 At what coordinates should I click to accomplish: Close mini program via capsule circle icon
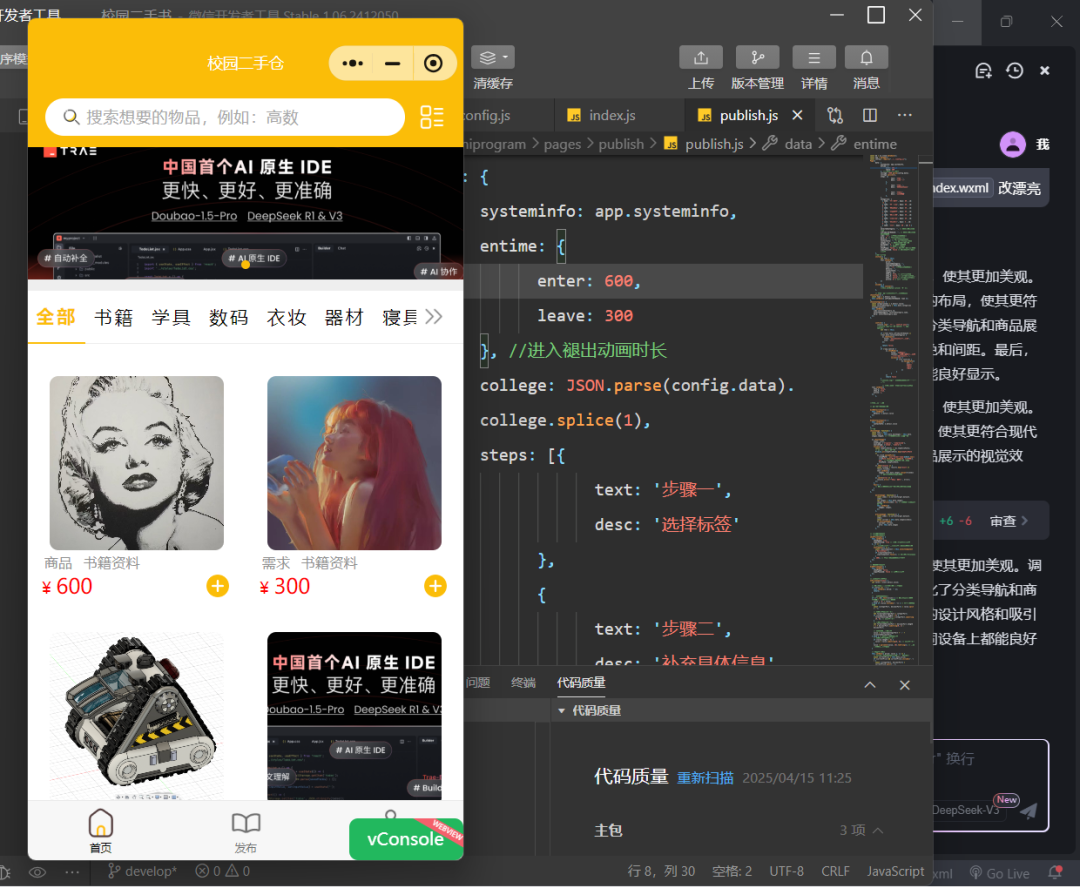[433, 63]
